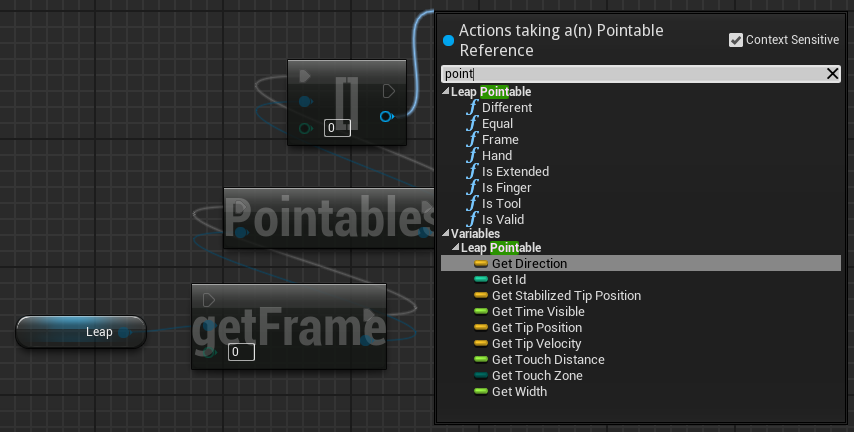Click getFrame node blue target pin
854x432 pixels.
[x=210, y=326]
